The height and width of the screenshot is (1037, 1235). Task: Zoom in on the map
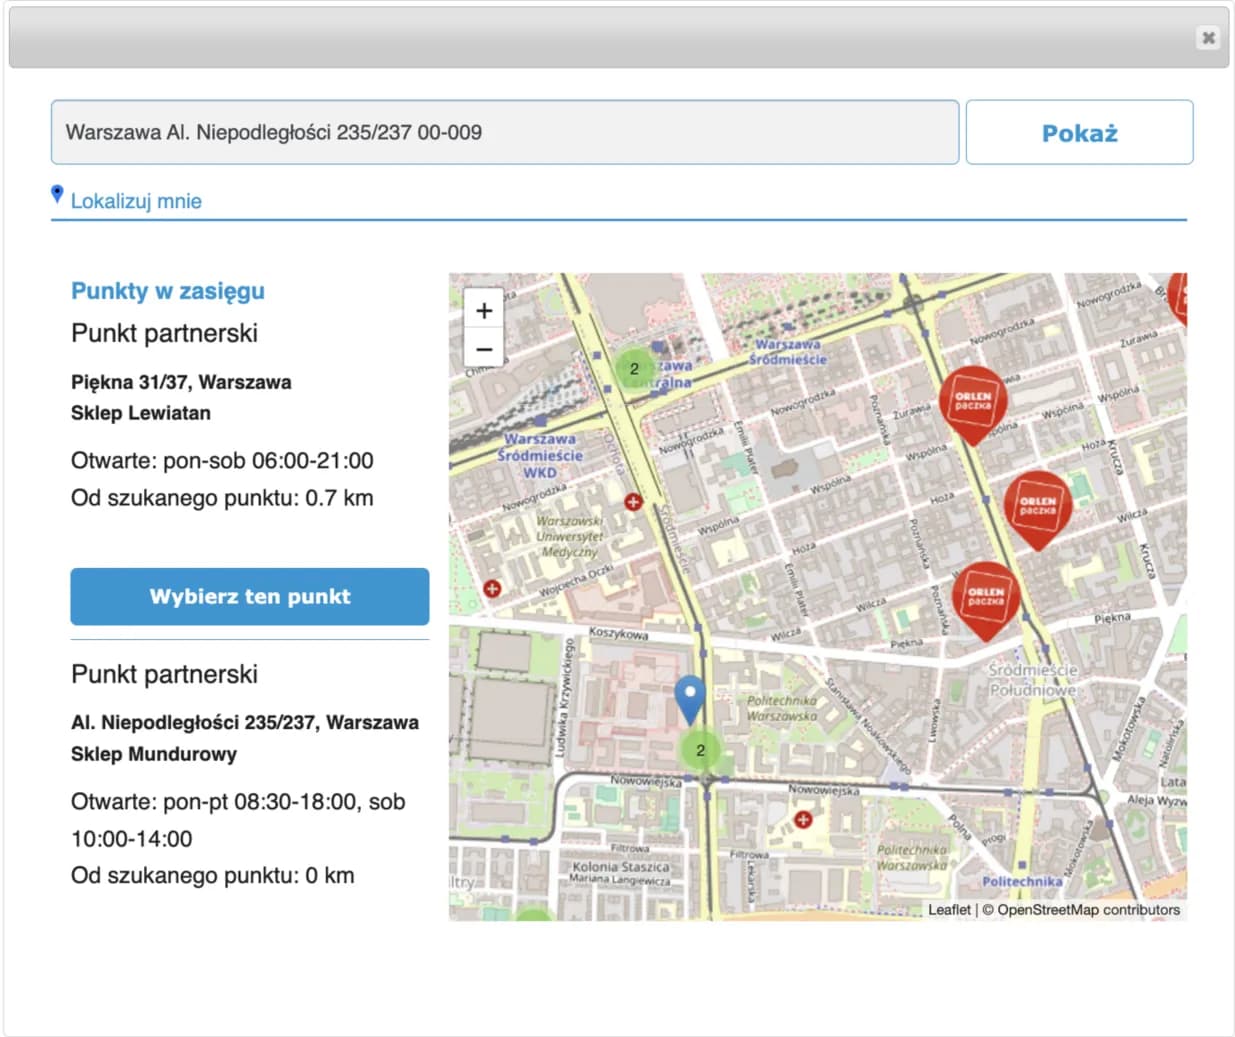(x=484, y=310)
